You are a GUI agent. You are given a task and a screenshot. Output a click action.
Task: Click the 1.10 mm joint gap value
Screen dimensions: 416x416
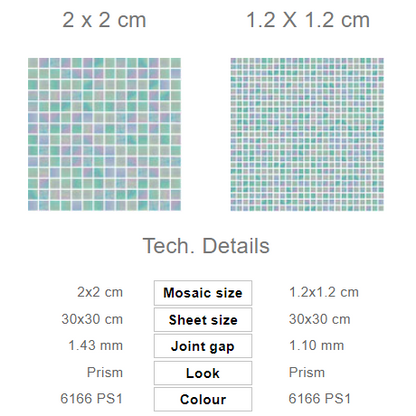[316, 345]
